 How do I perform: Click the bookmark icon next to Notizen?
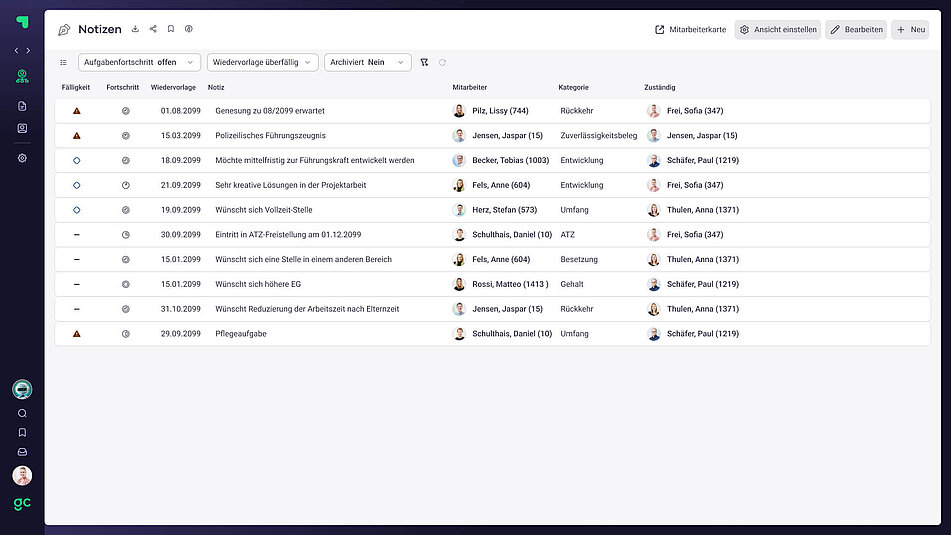(171, 30)
